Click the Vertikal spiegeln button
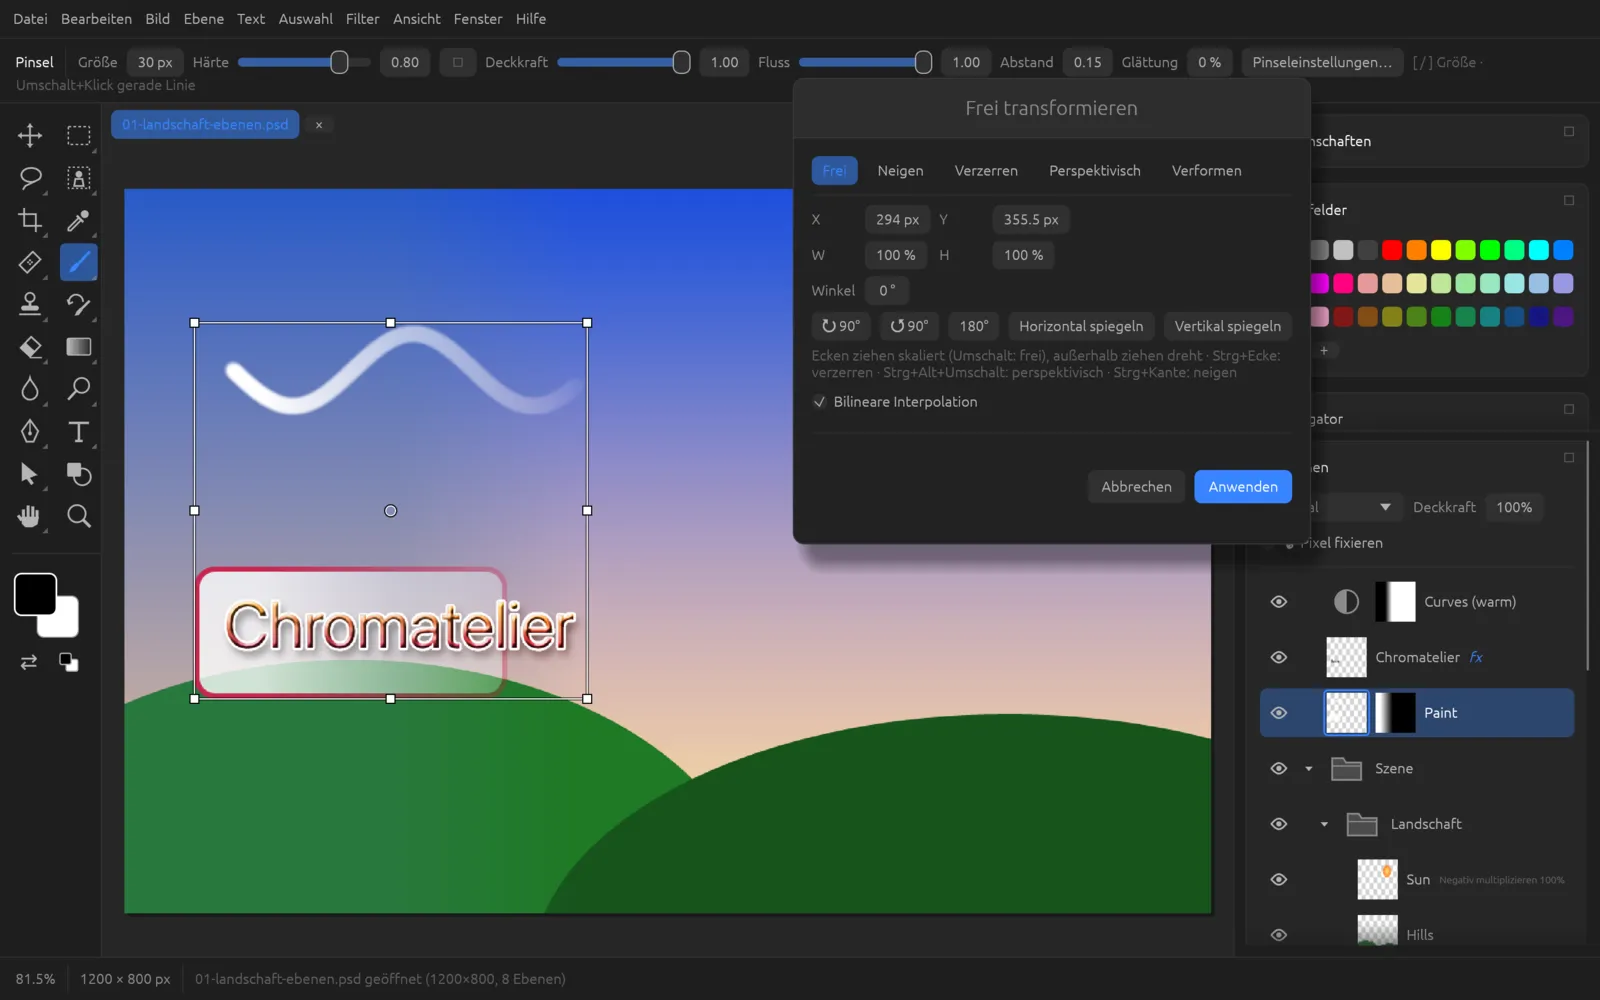Image resolution: width=1600 pixels, height=1000 pixels. pyautogui.click(x=1227, y=326)
